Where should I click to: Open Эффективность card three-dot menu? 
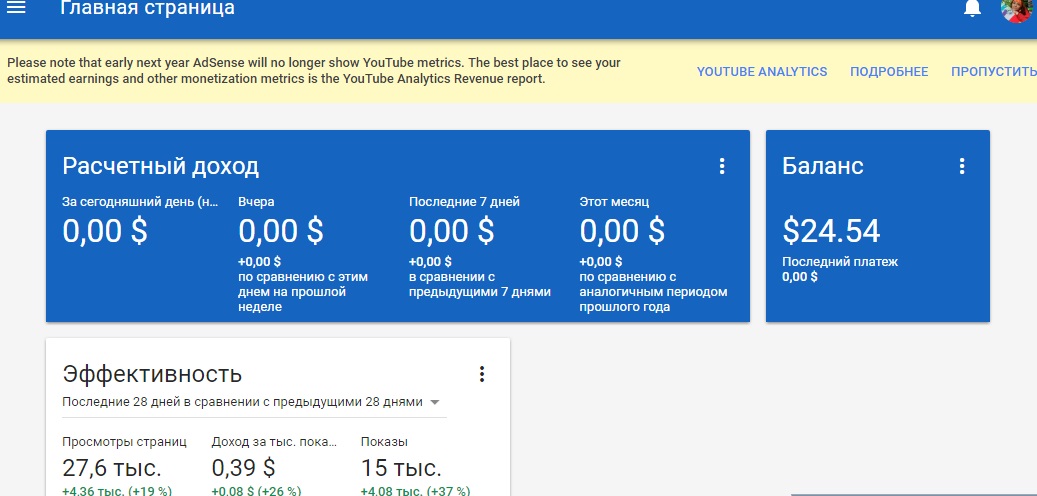[482, 374]
